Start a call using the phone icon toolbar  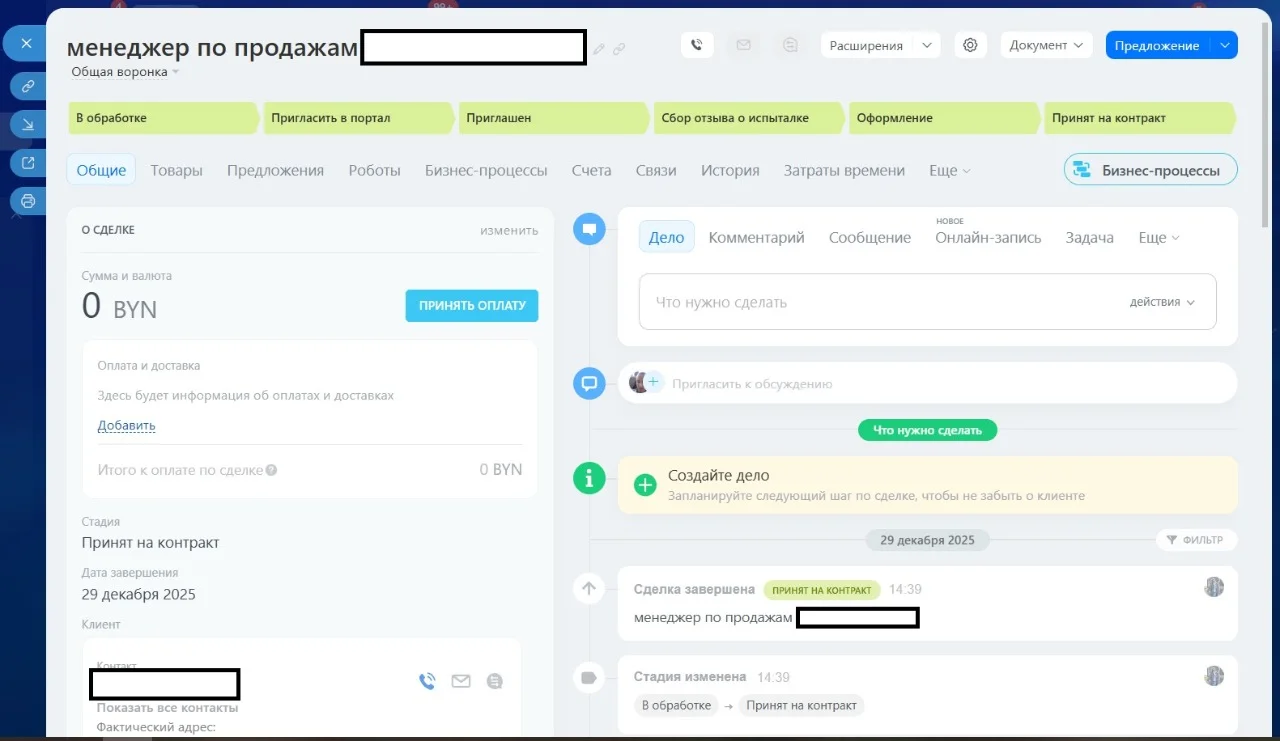click(x=697, y=44)
